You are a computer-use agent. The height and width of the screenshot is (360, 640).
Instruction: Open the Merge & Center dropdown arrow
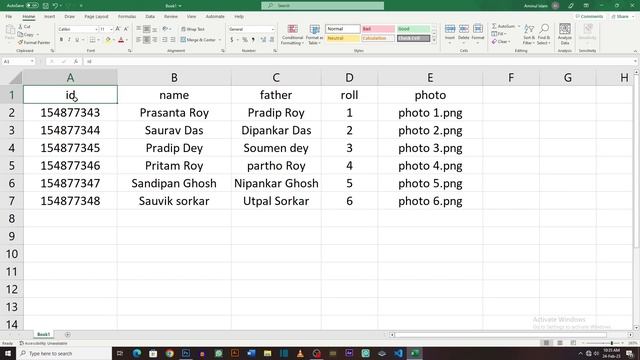(220, 40)
